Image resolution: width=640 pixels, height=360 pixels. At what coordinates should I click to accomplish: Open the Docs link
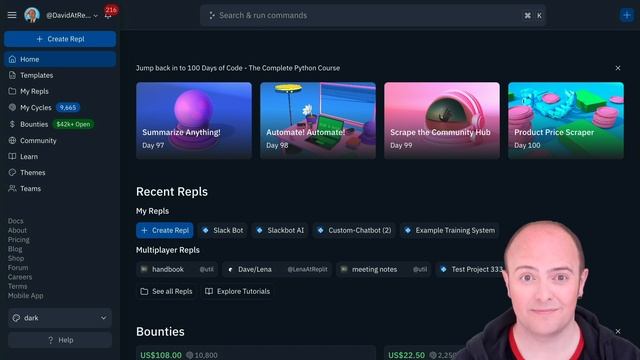click(16, 221)
